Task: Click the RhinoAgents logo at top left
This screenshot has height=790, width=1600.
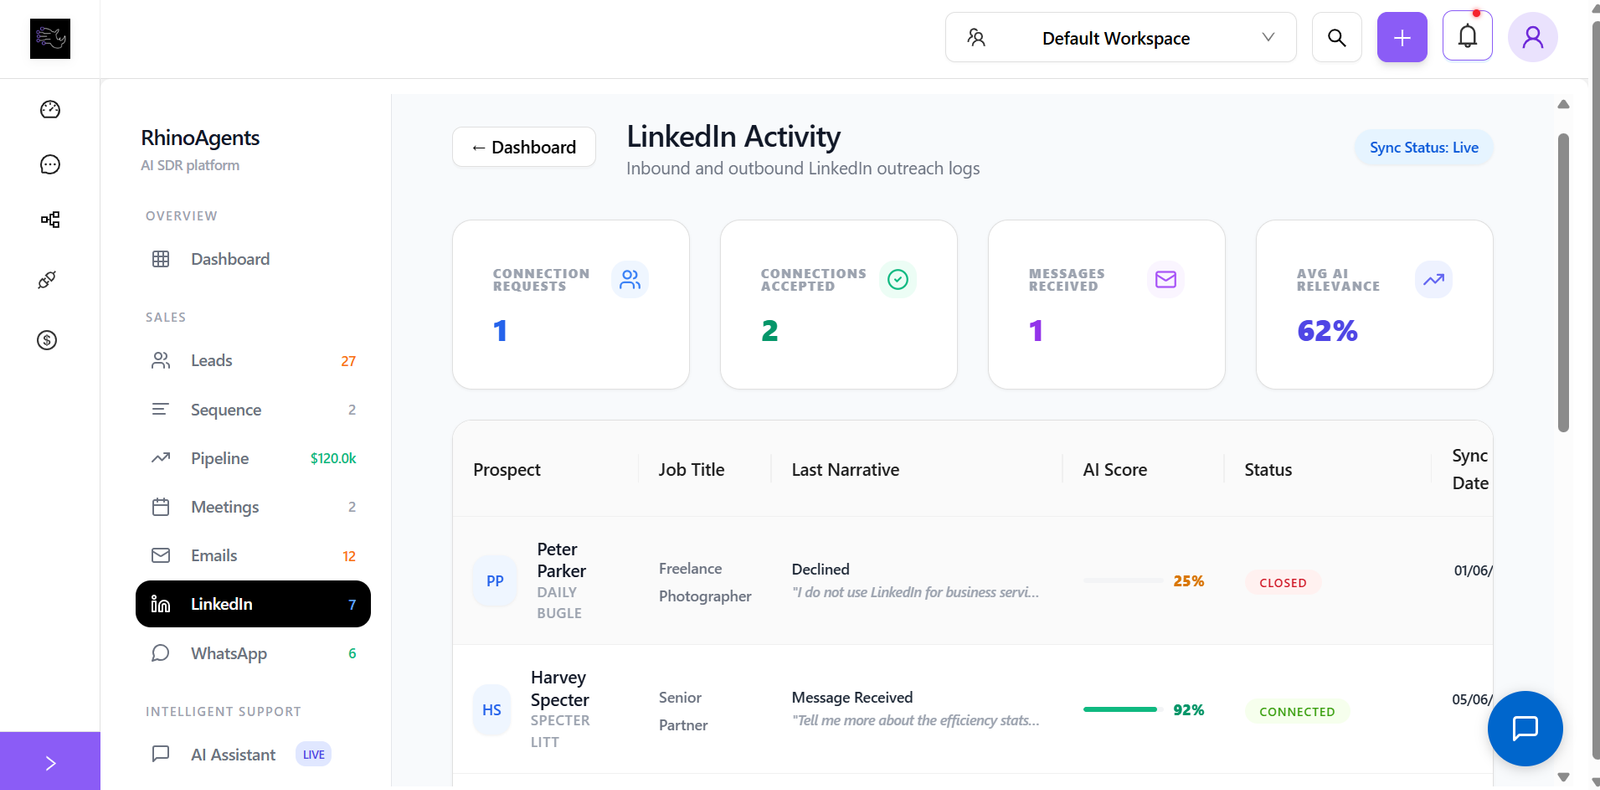Action: click(x=50, y=39)
